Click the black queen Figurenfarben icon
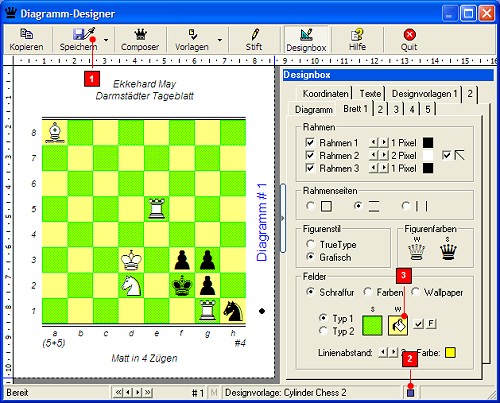 (448, 252)
